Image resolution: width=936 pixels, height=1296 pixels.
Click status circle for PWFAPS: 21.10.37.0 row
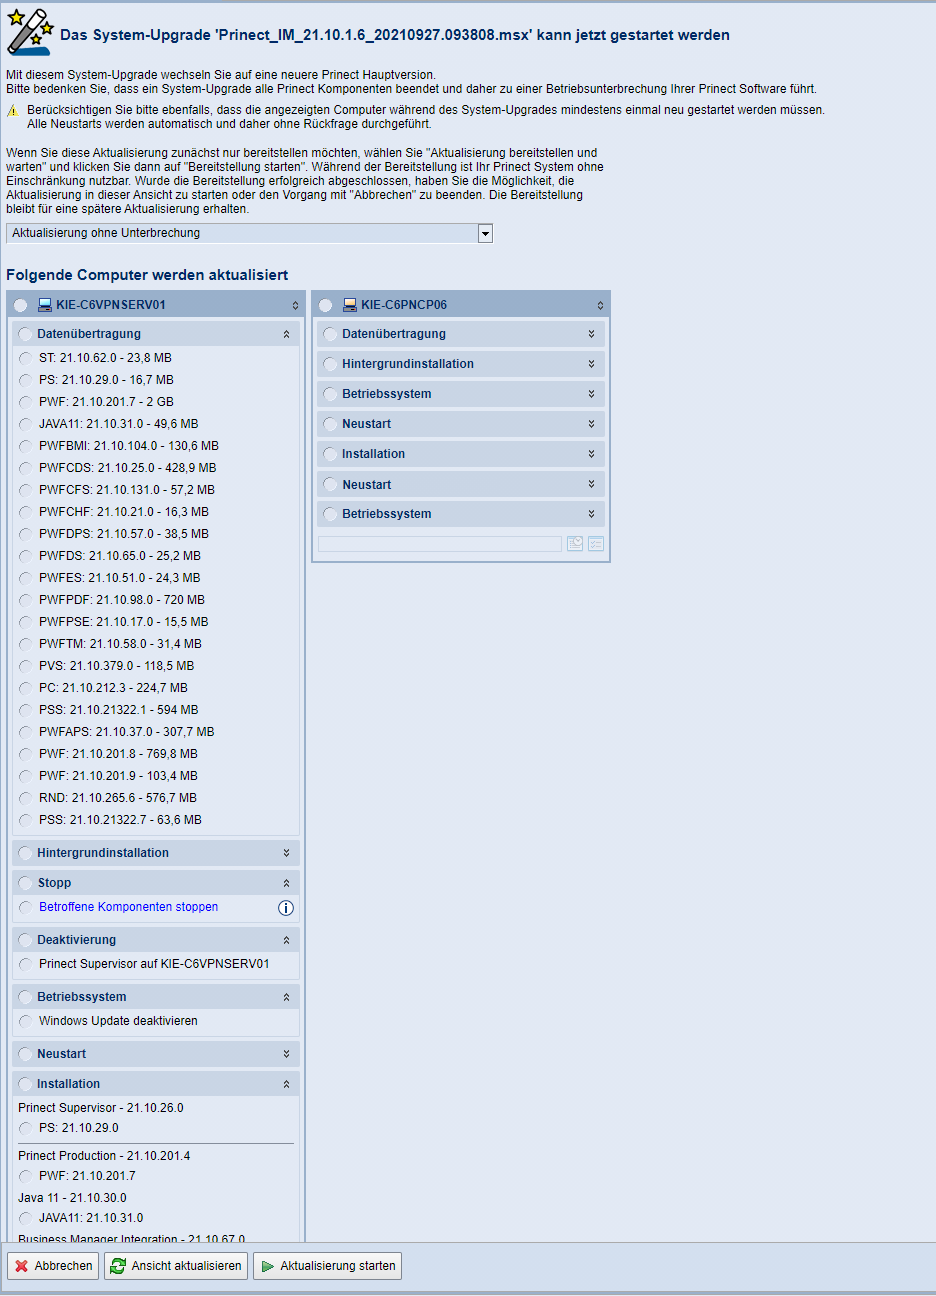[x=26, y=732]
